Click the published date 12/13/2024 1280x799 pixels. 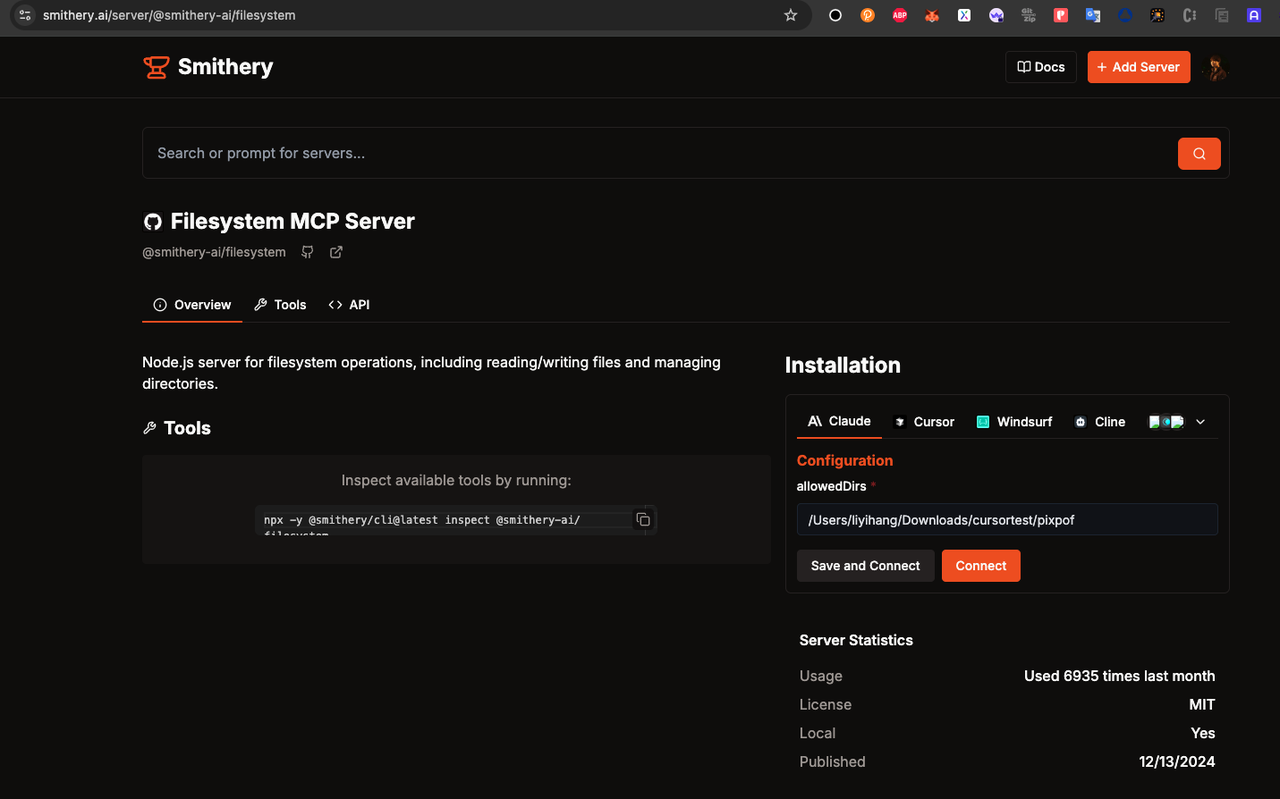[x=1177, y=762]
